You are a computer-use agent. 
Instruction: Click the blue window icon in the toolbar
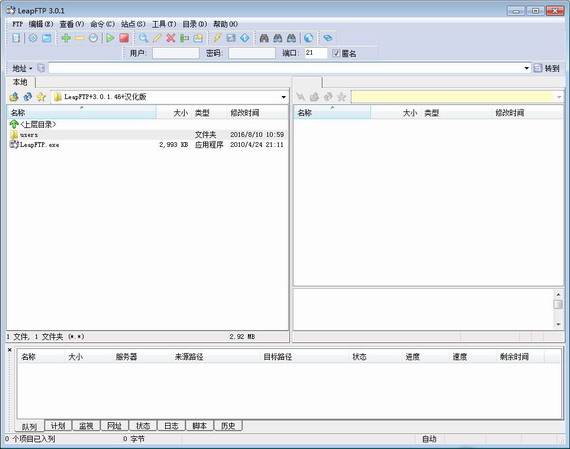click(x=47, y=38)
